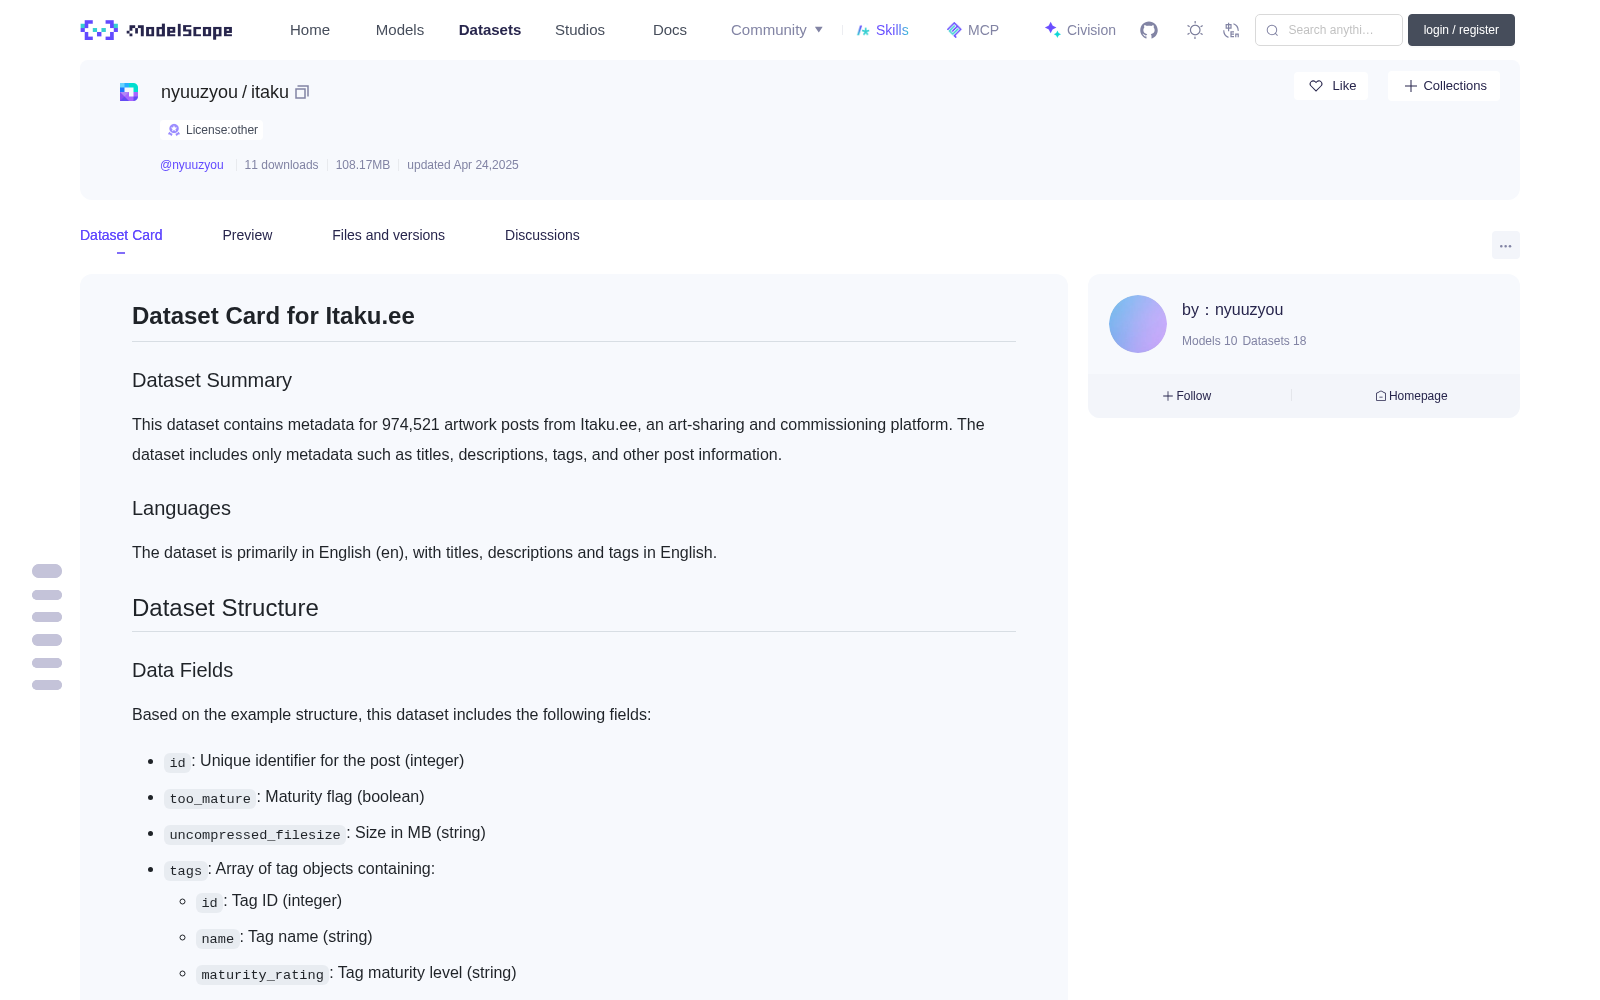
Task: Go to Home in navigation
Action: [x=310, y=30]
